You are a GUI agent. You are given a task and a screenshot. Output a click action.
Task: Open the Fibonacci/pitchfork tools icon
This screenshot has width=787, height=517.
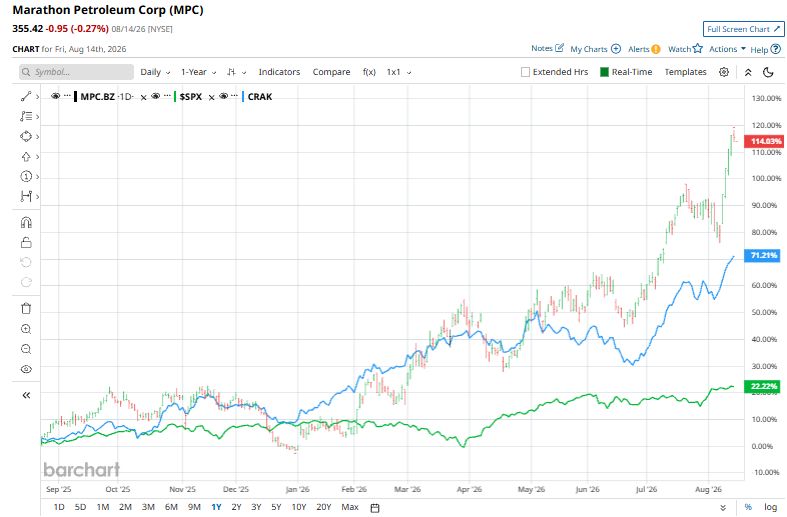pyautogui.click(x=26, y=116)
